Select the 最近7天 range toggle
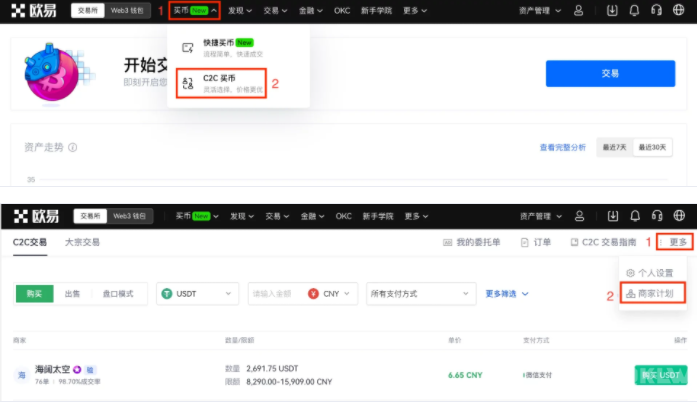This screenshot has width=697, height=402. [614, 147]
